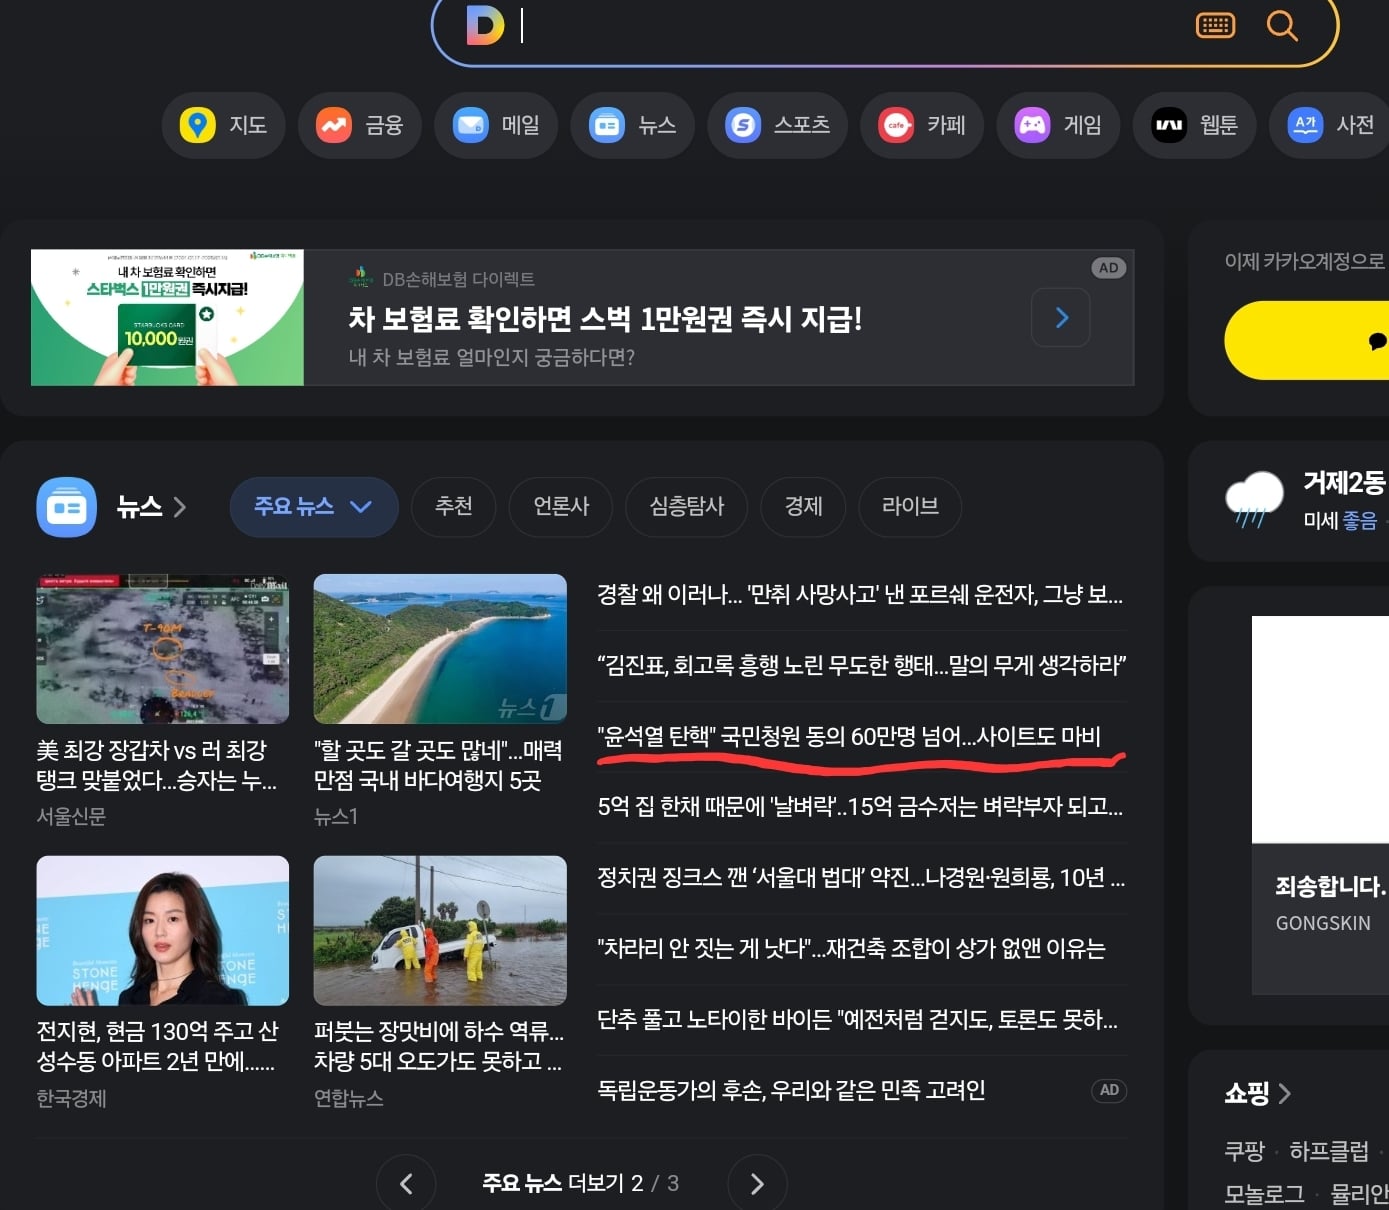1389x1210 pixels.
Task: Click the 서울신문 source label
Action: click(71, 817)
